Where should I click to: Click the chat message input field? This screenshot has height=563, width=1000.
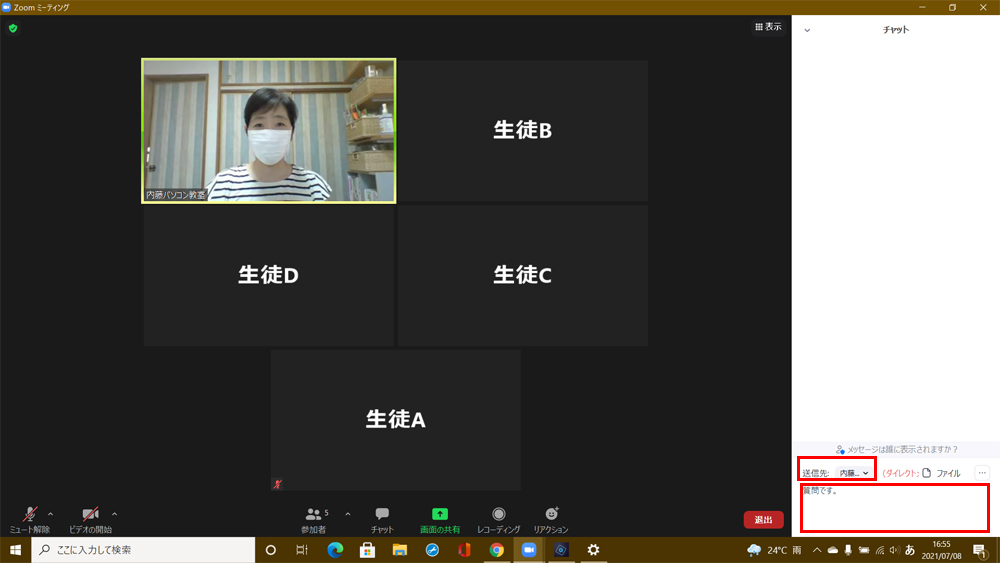895,508
